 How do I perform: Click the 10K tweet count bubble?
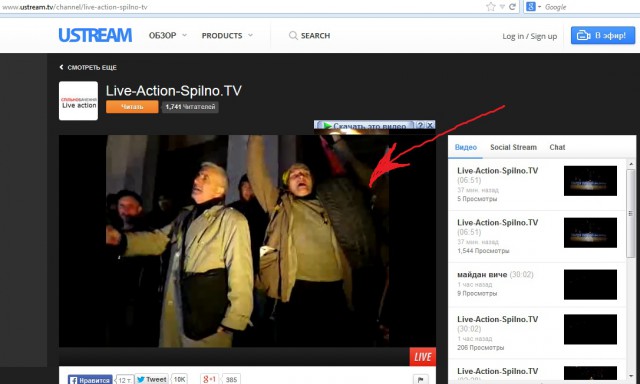coord(180,379)
